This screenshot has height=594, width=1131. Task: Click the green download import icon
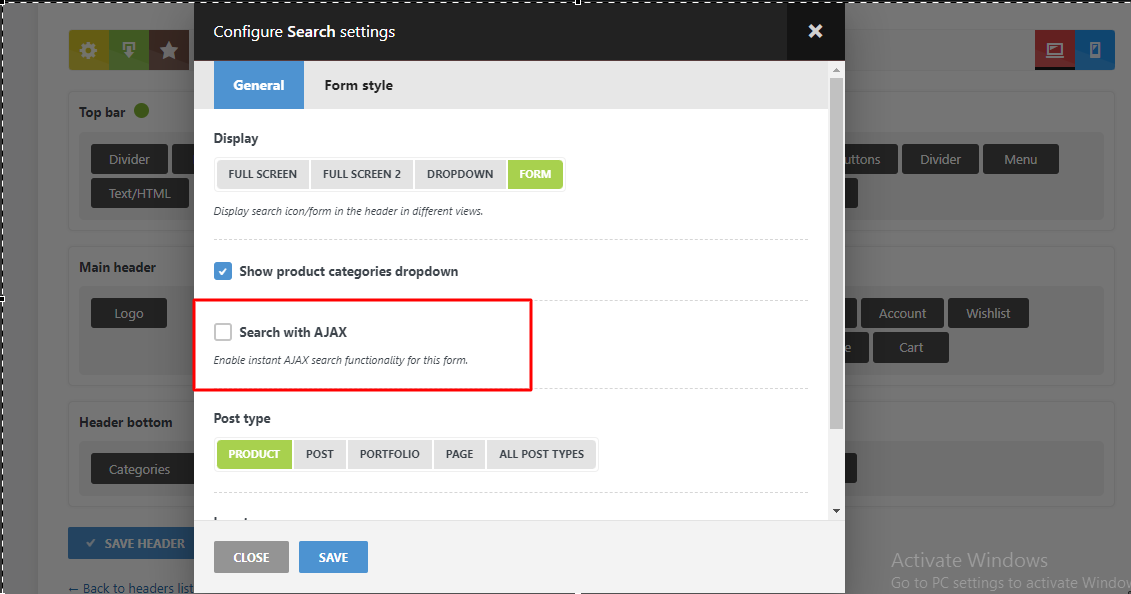(x=129, y=50)
